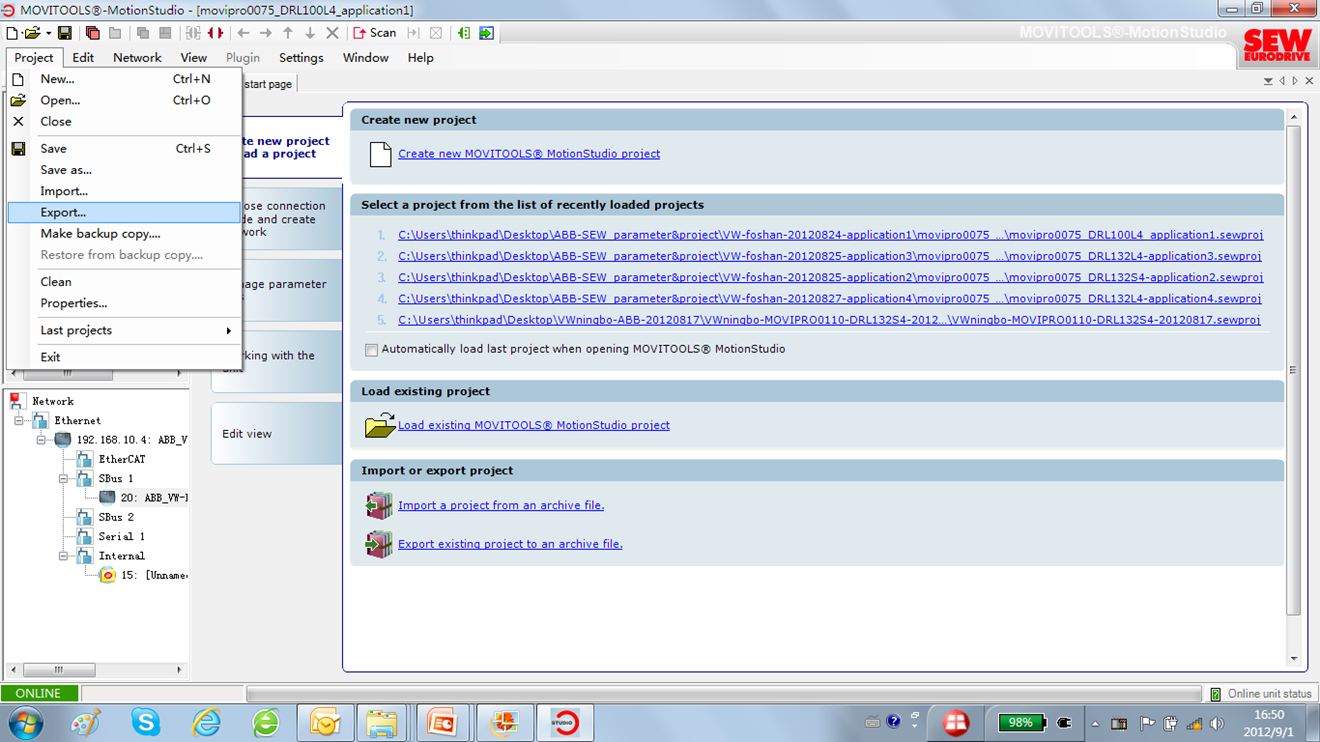Click the new document icon under Create new project
The image size is (1320, 742).
[x=380, y=154]
